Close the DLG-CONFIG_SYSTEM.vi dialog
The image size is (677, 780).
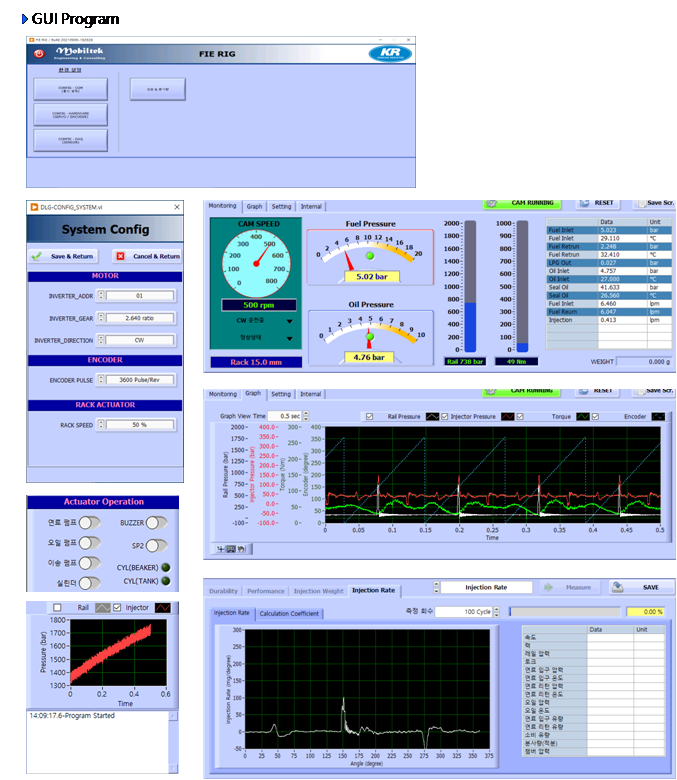pyautogui.click(x=177, y=207)
